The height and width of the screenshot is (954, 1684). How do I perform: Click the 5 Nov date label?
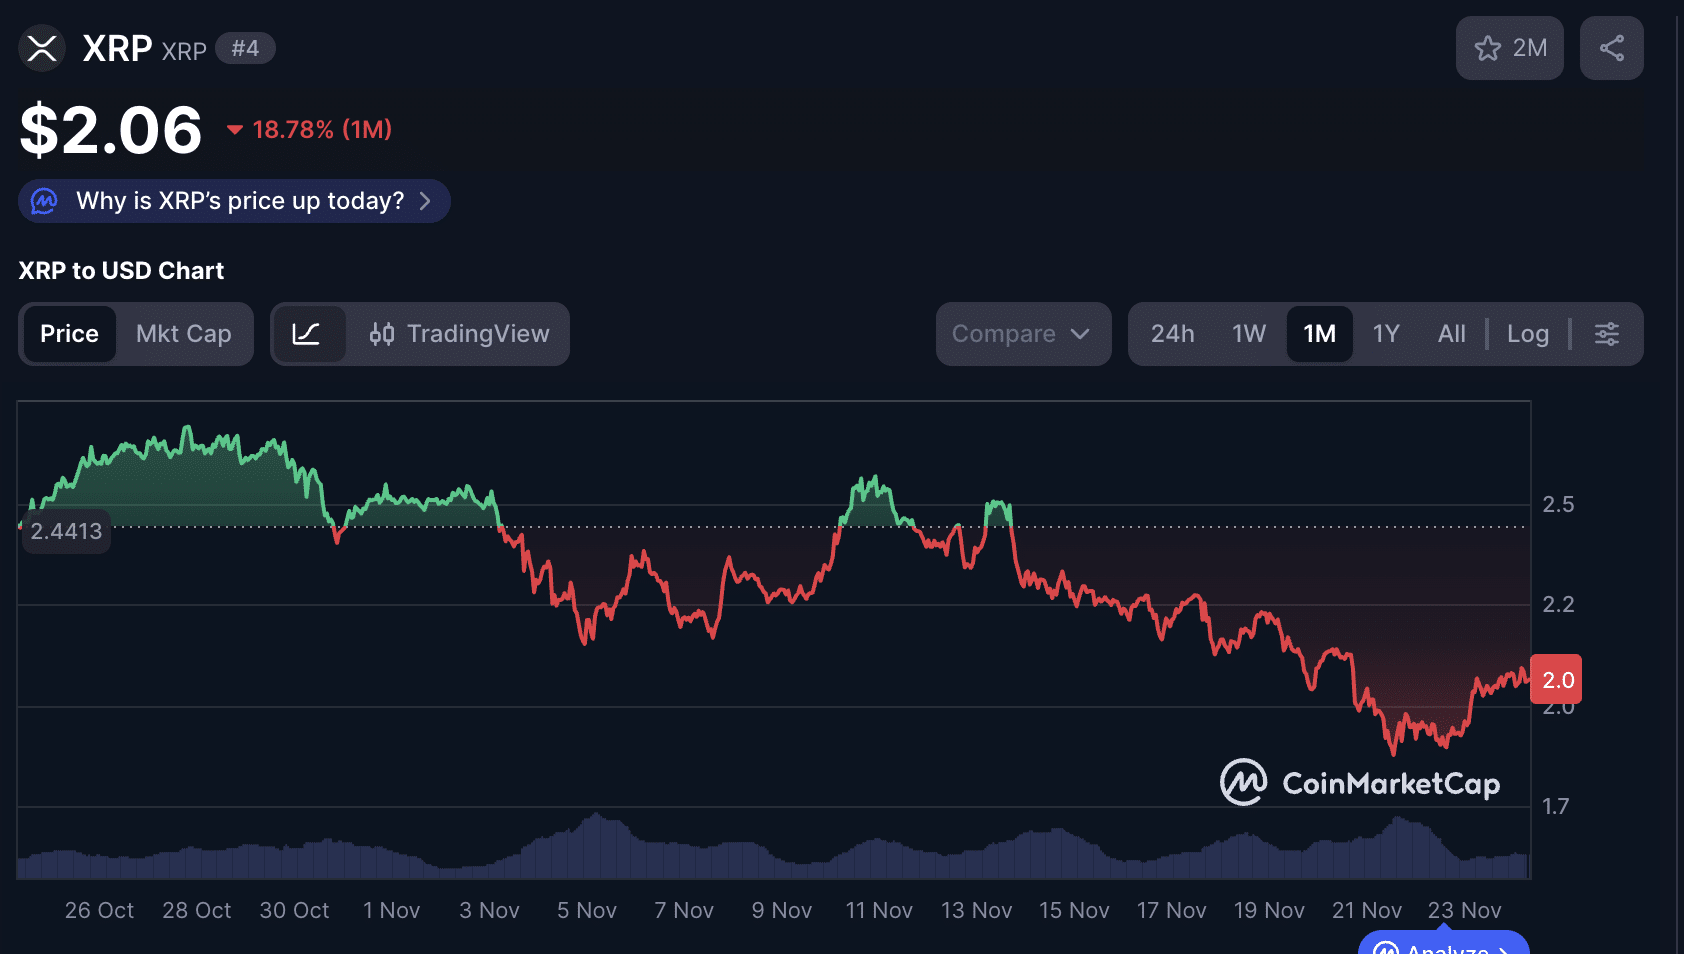[x=587, y=911]
